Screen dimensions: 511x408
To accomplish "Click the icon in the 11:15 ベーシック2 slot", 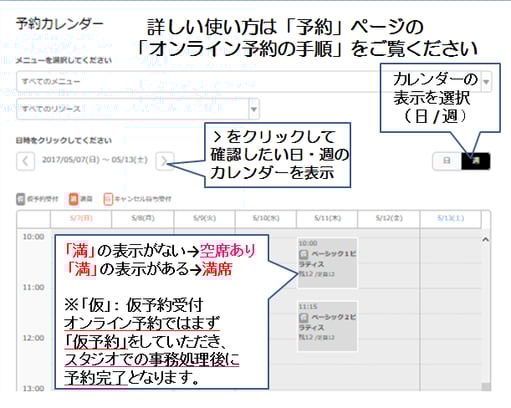I will [x=303, y=317].
